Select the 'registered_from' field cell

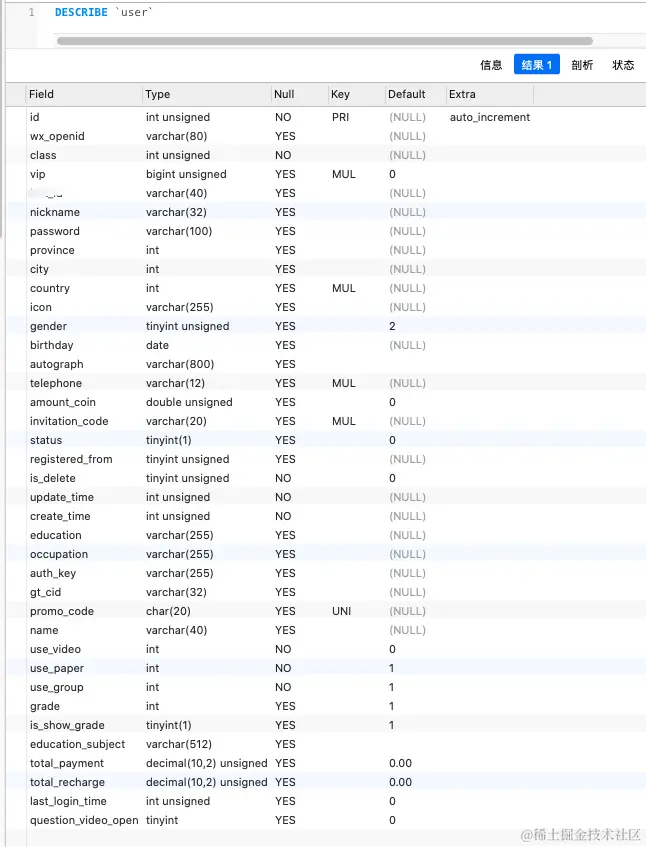coord(71,459)
